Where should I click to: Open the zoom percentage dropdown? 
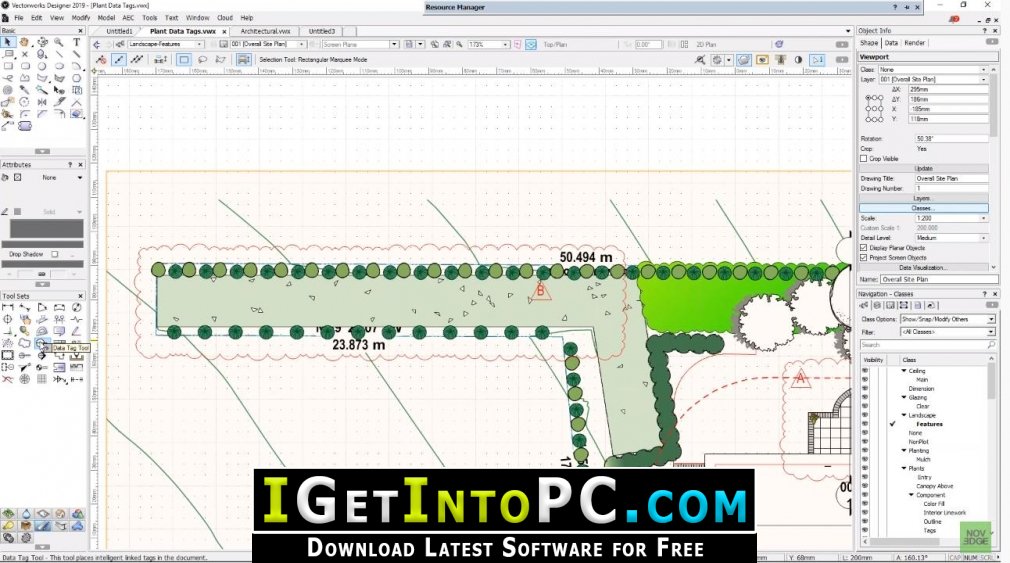pos(488,44)
